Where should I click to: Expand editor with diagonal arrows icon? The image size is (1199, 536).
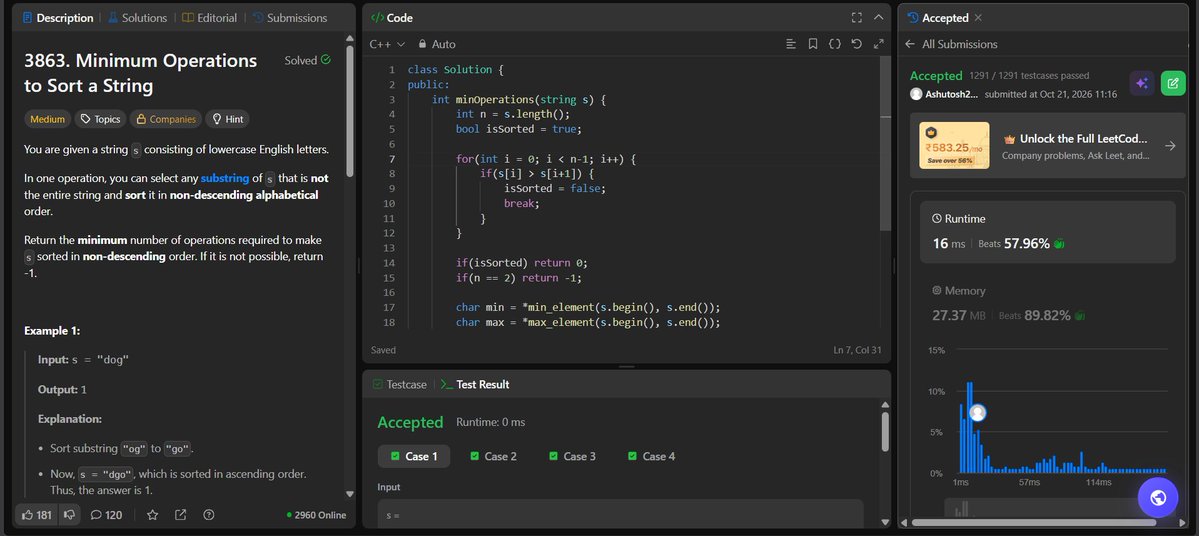click(879, 44)
